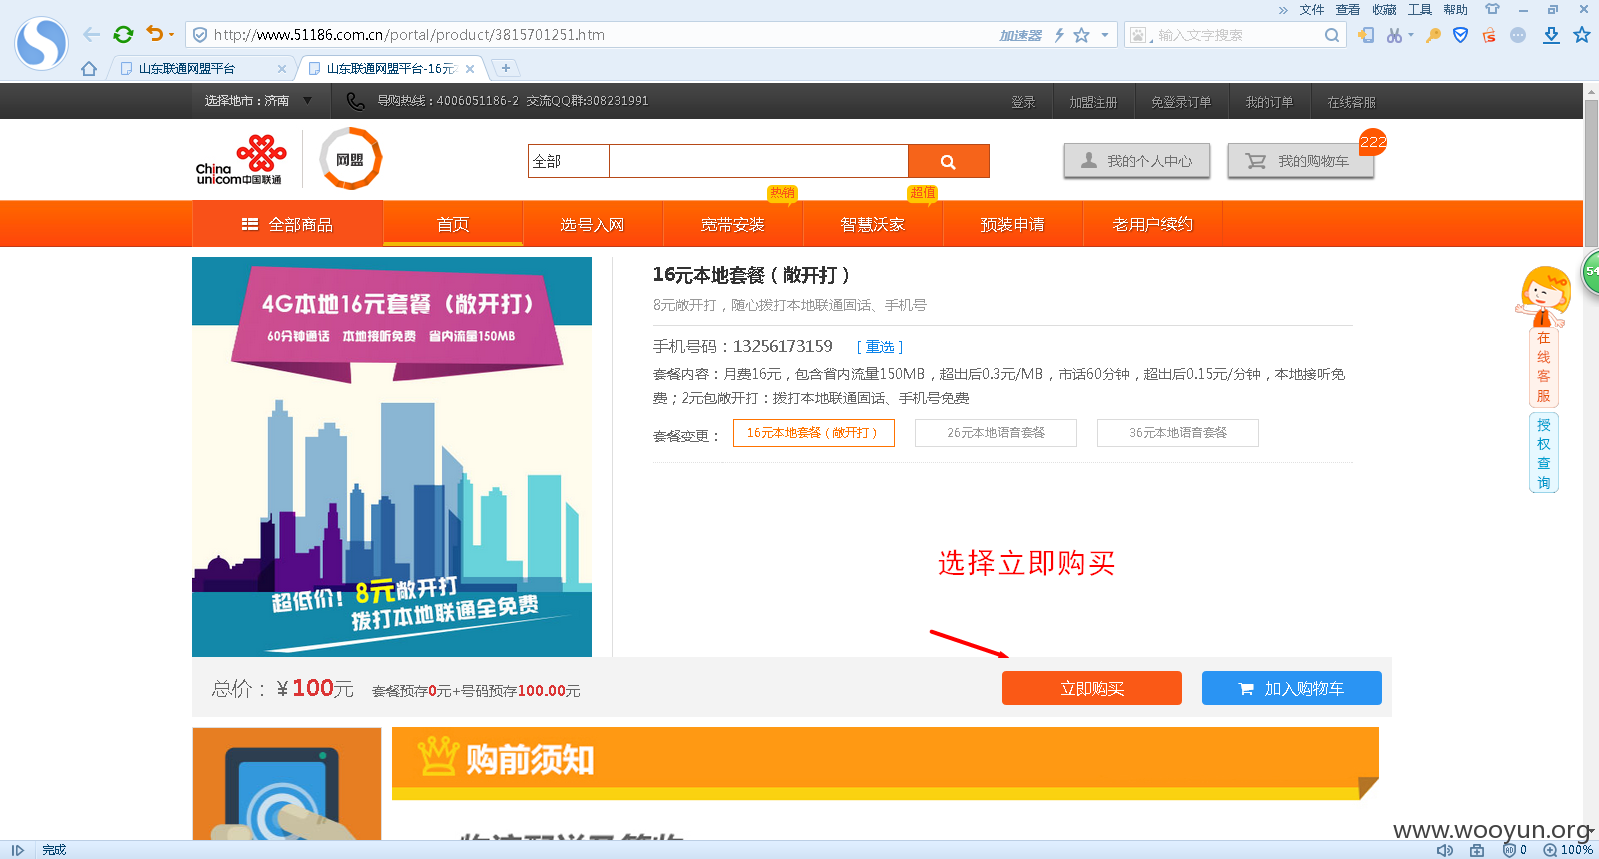Click the shirt skin icon
Viewport: 1599px width, 859px height.
point(1492,9)
